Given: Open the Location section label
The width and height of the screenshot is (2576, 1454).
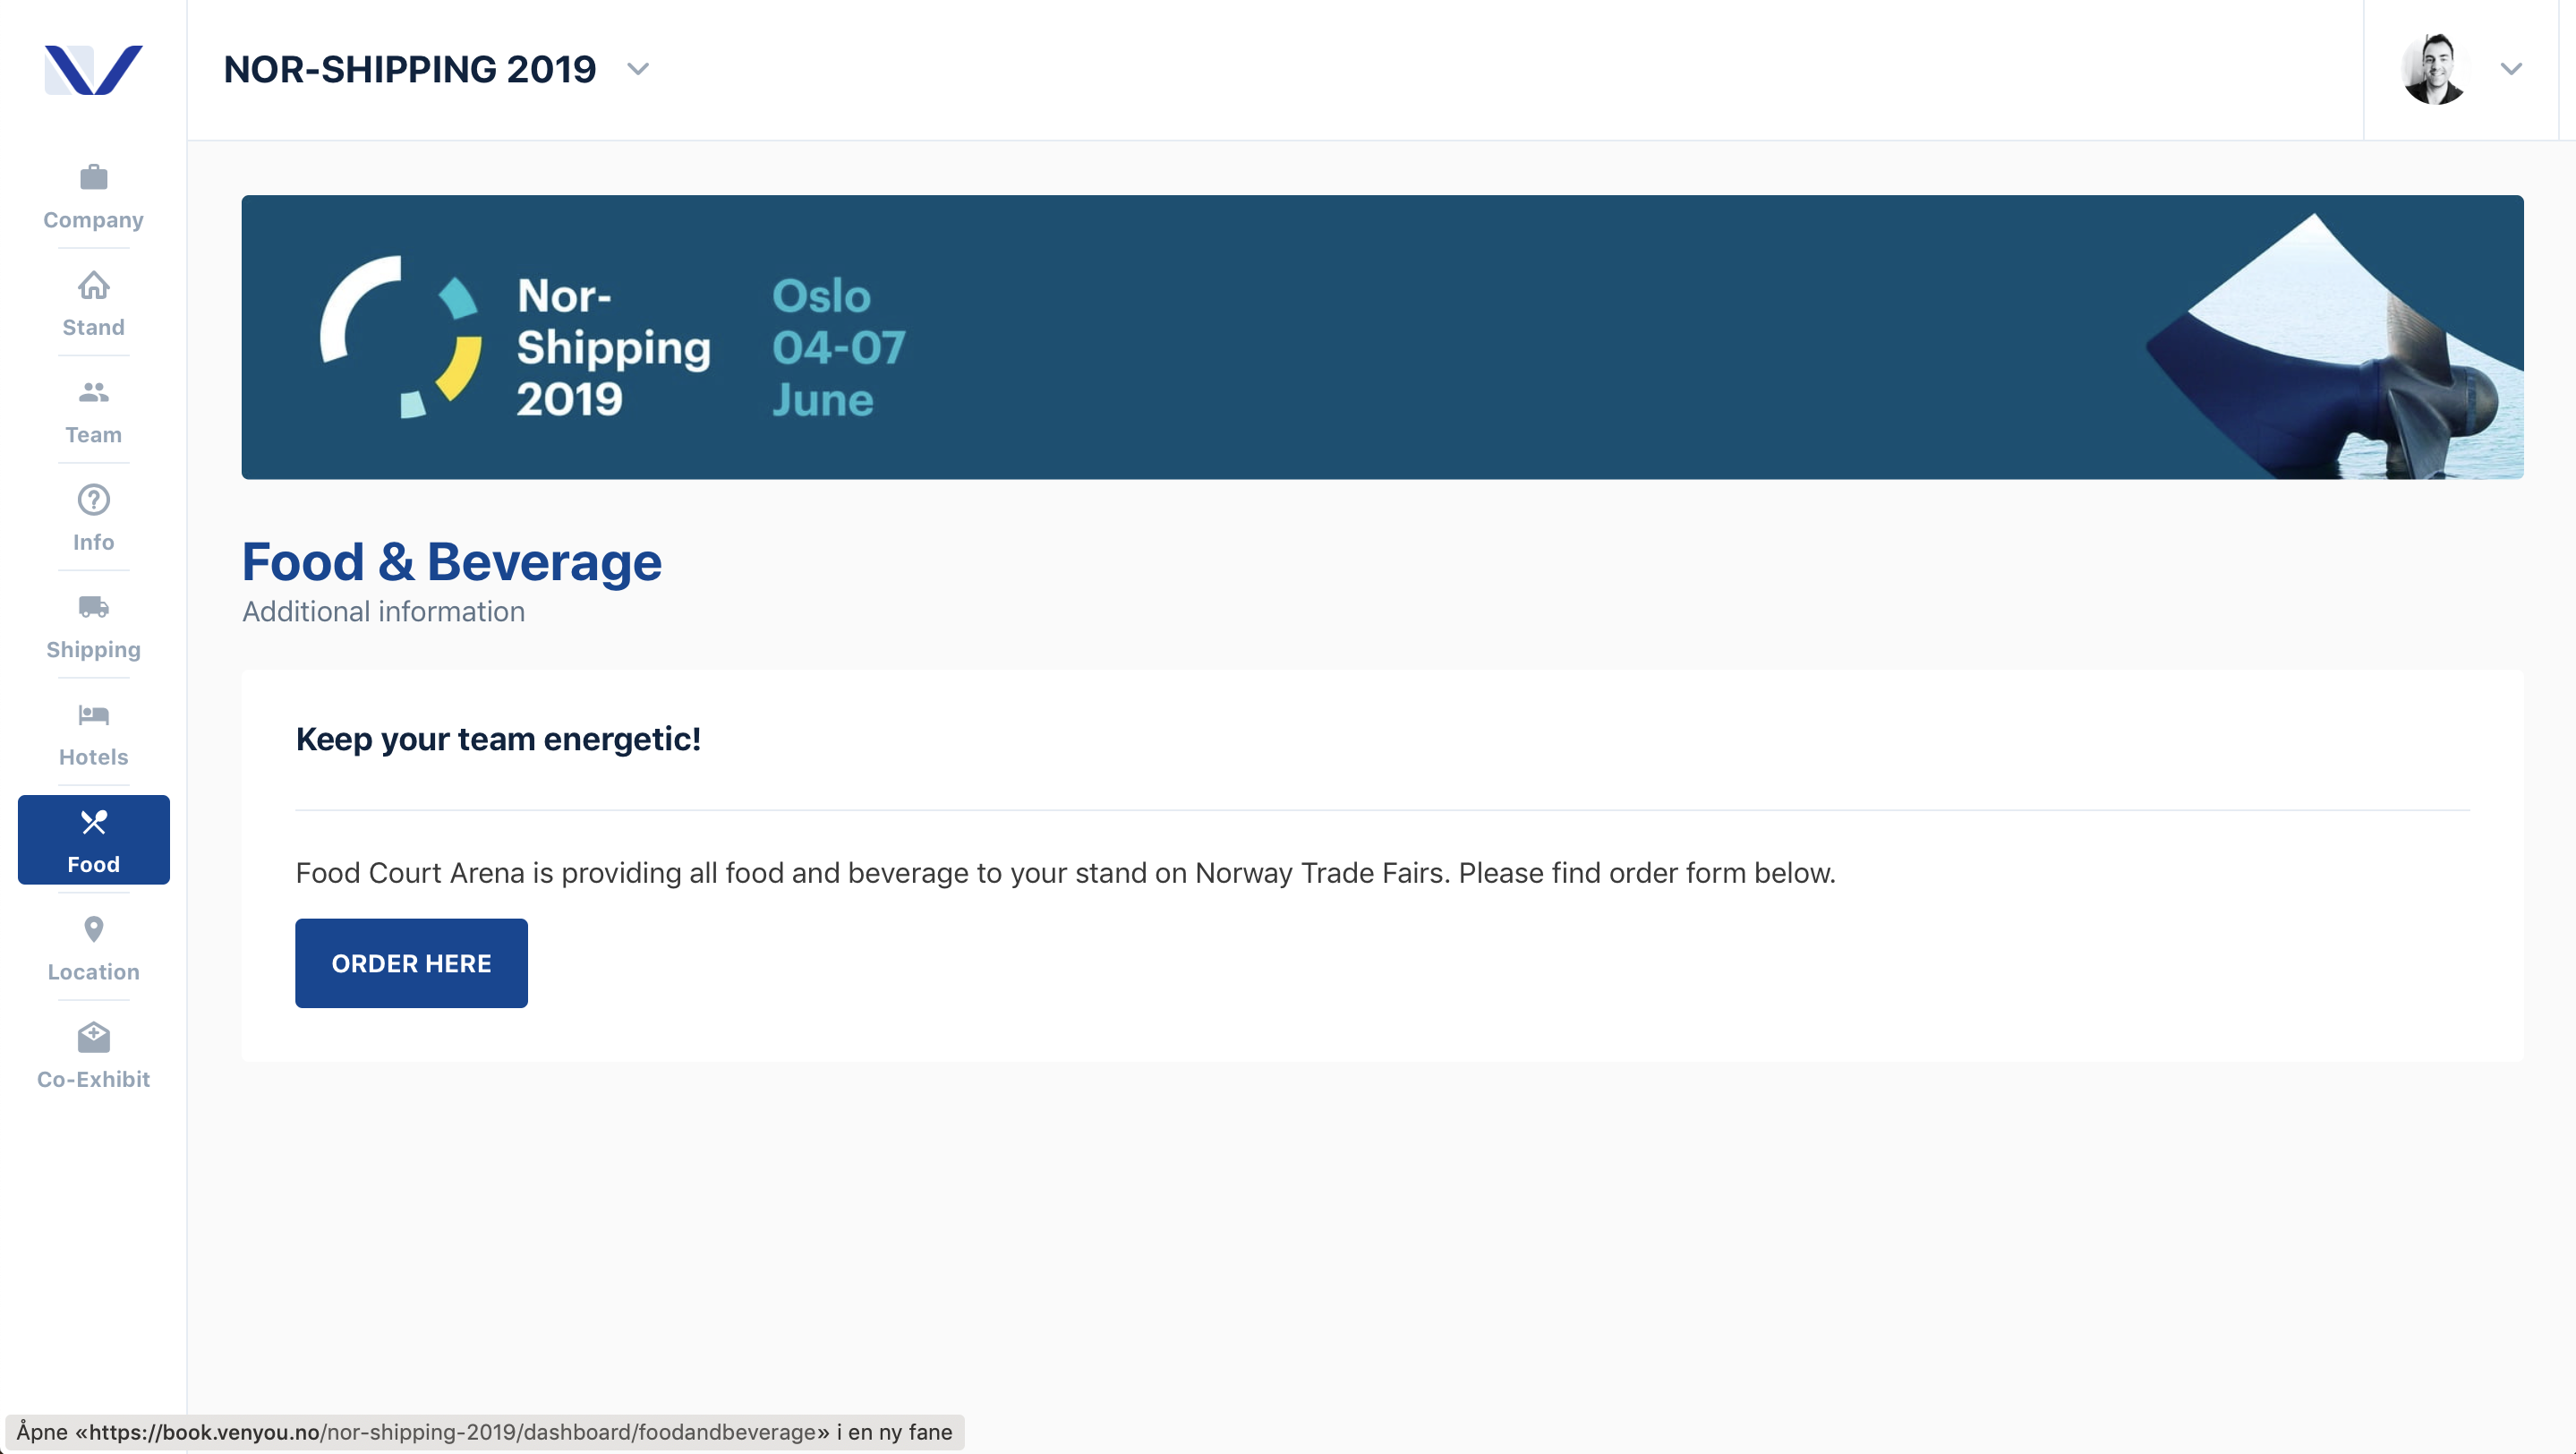Looking at the screenshot, I should (x=93, y=972).
